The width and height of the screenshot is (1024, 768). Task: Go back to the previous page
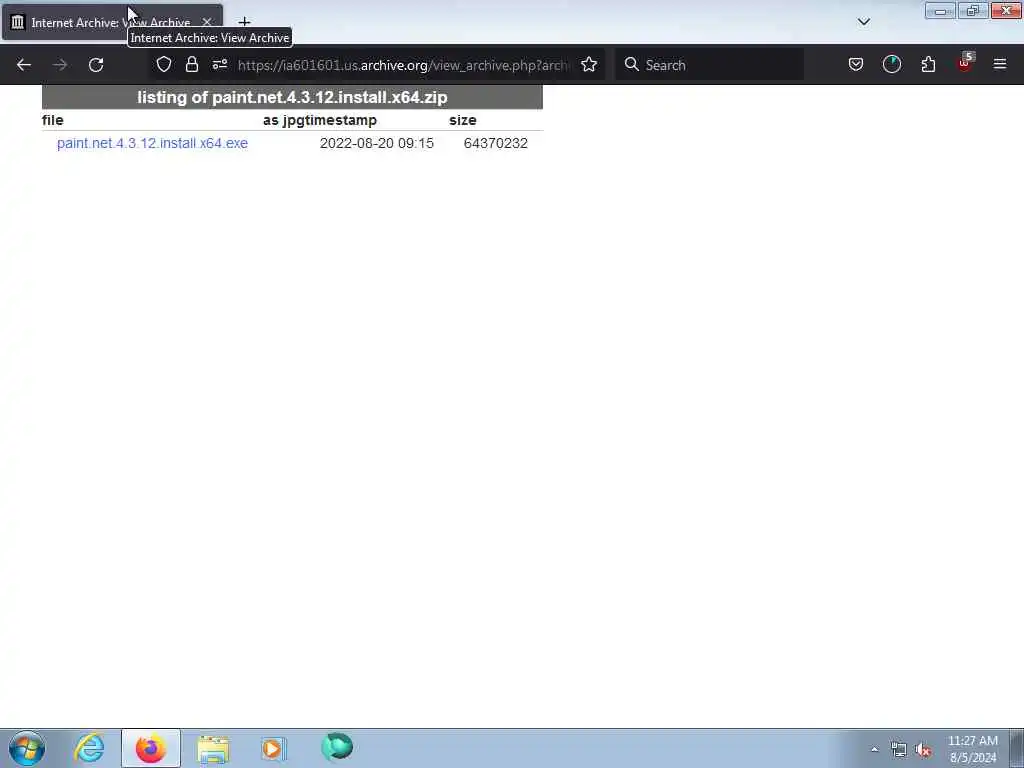pyautogui.click(x=24, y=65)
